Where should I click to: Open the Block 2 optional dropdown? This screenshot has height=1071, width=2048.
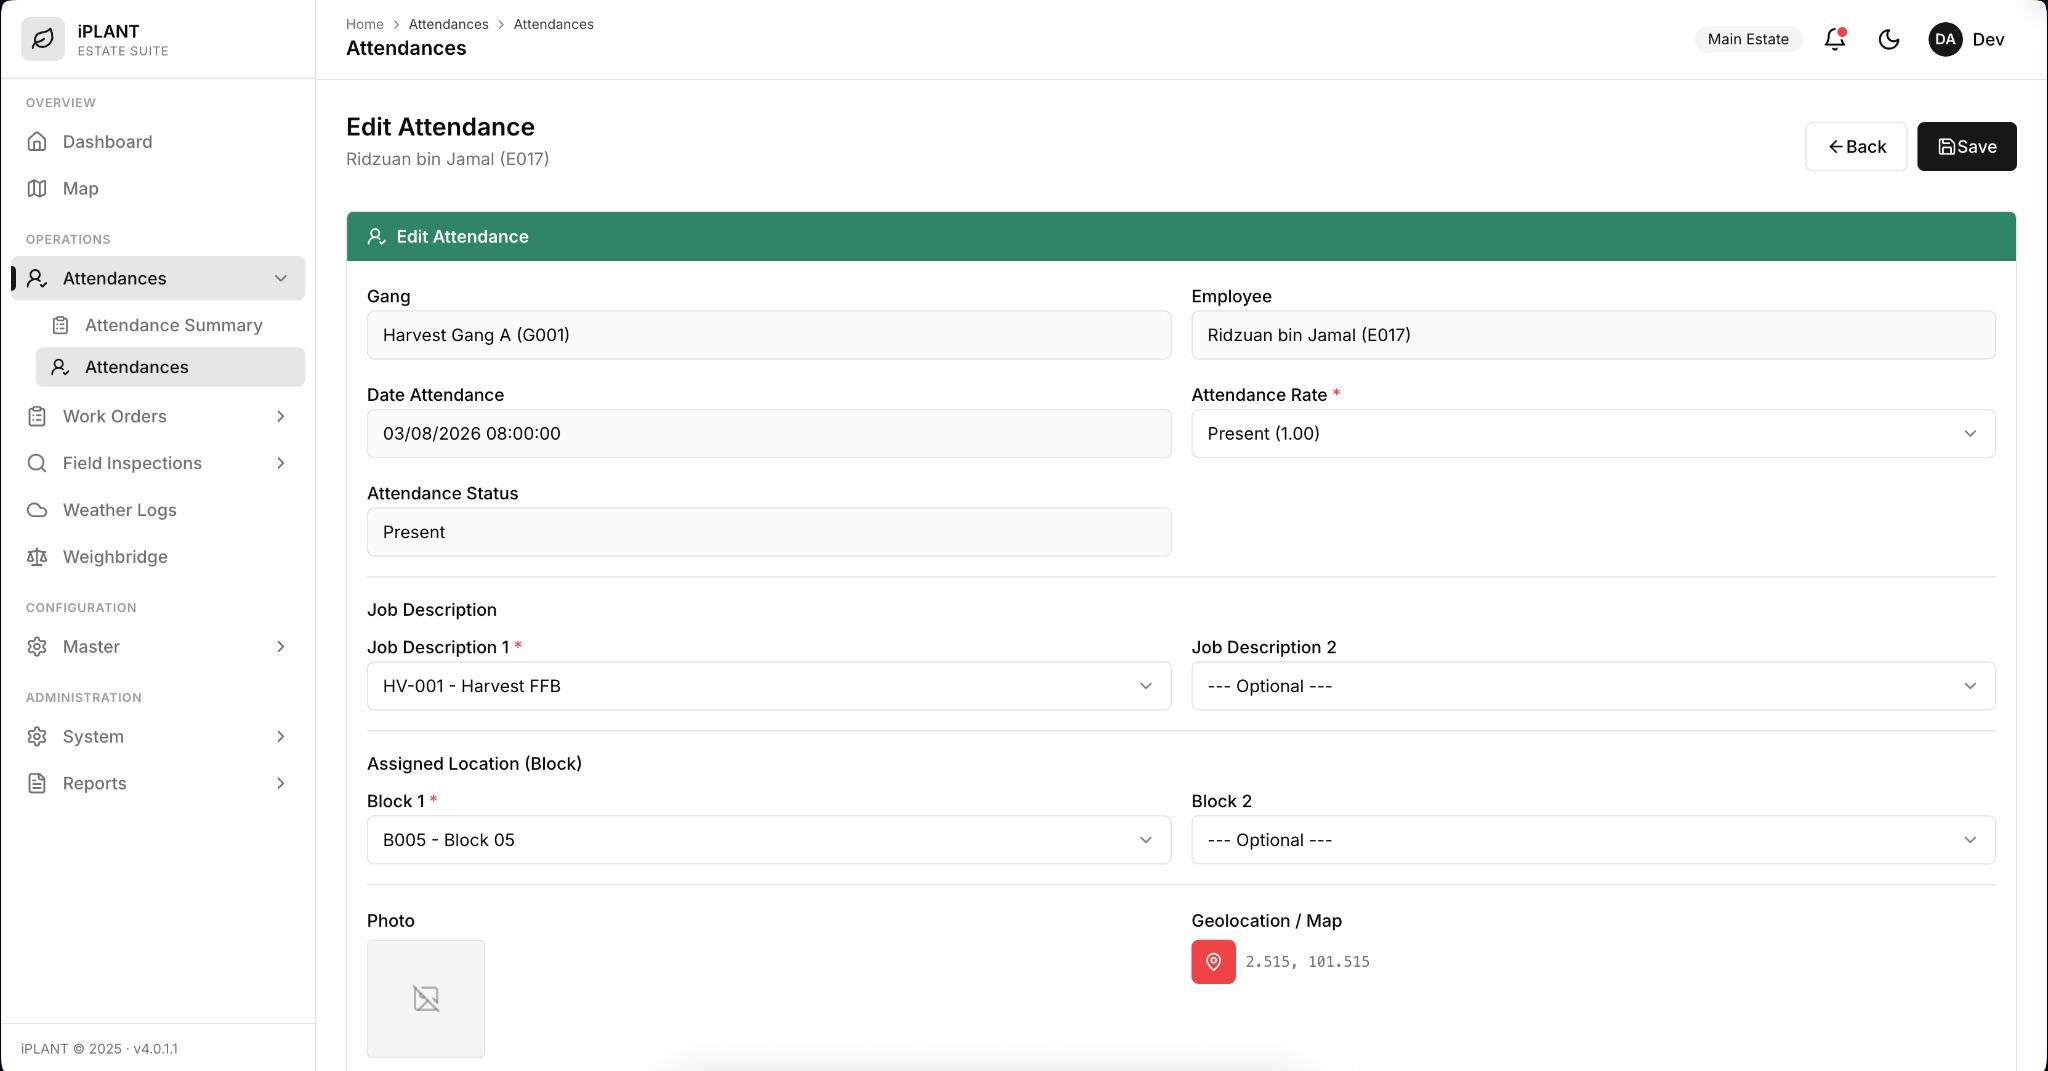click(1593, 840)
